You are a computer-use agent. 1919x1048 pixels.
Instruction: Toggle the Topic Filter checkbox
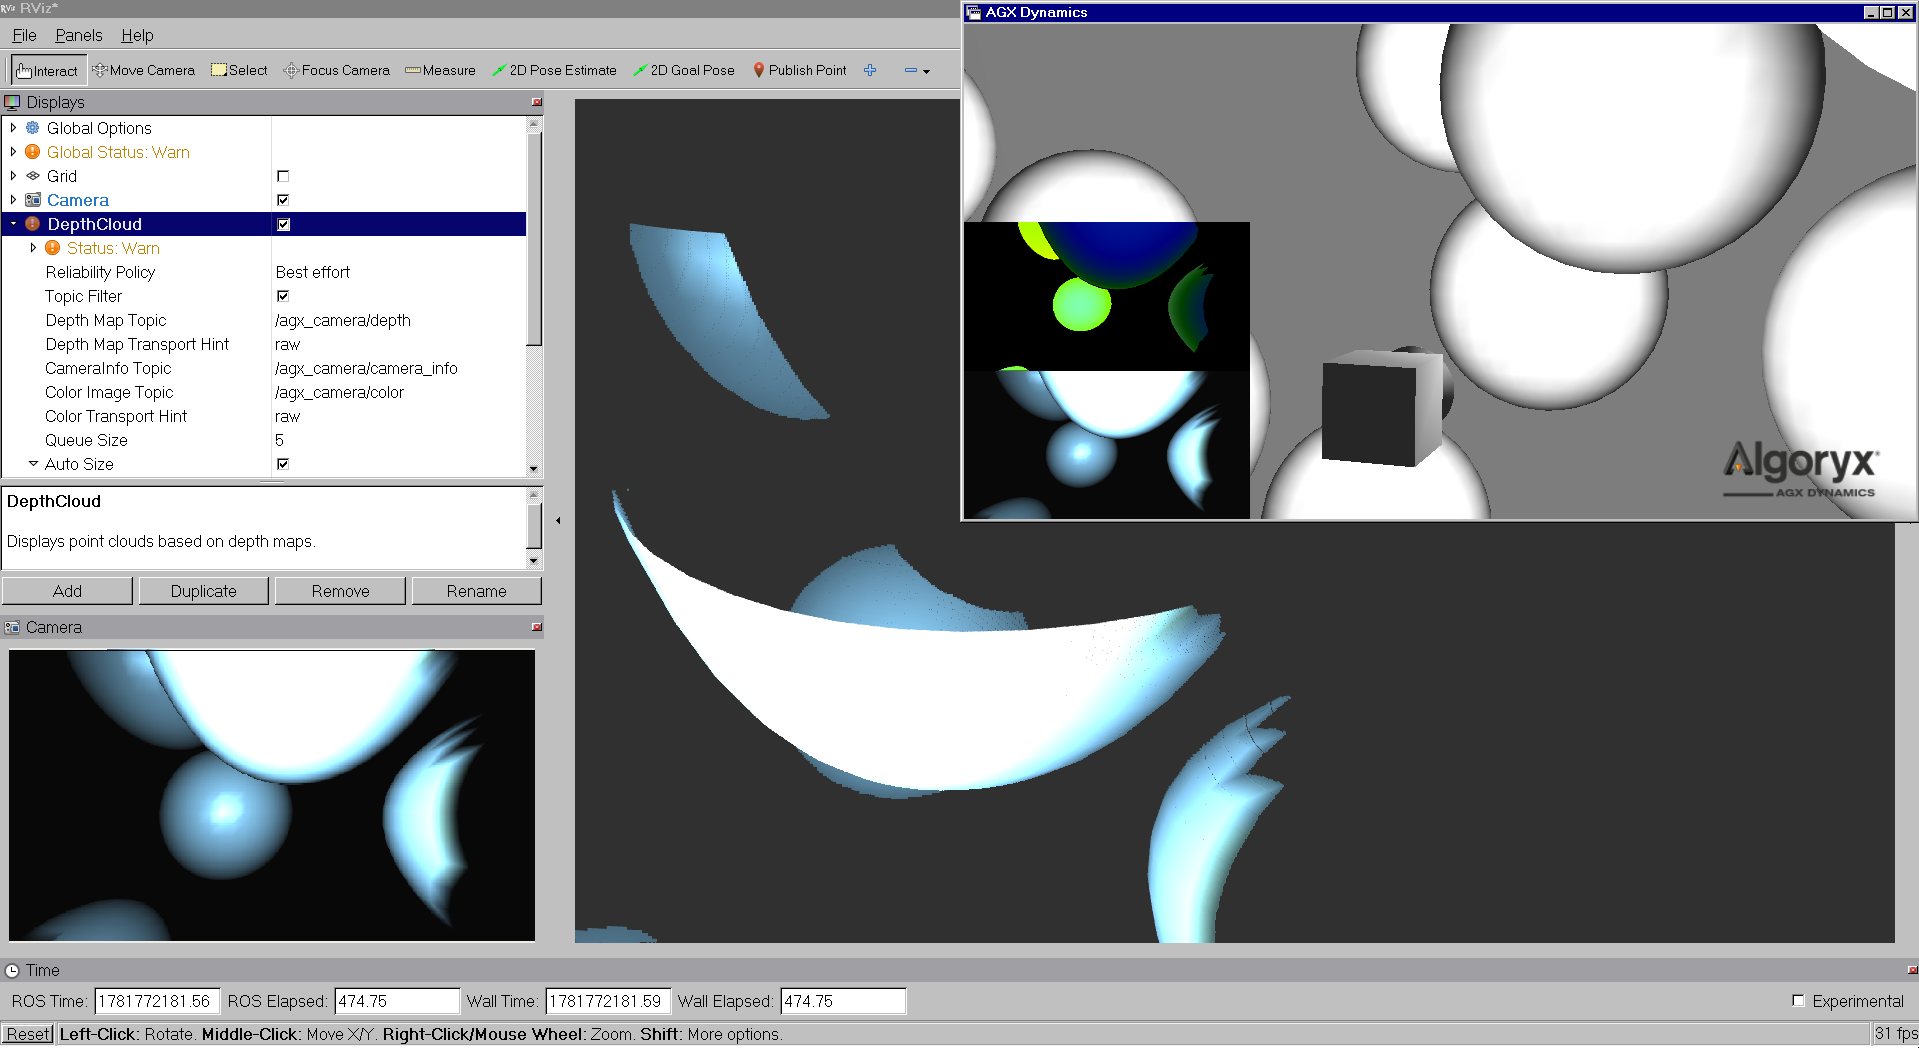pyautogui.click(x=283, y=296)
